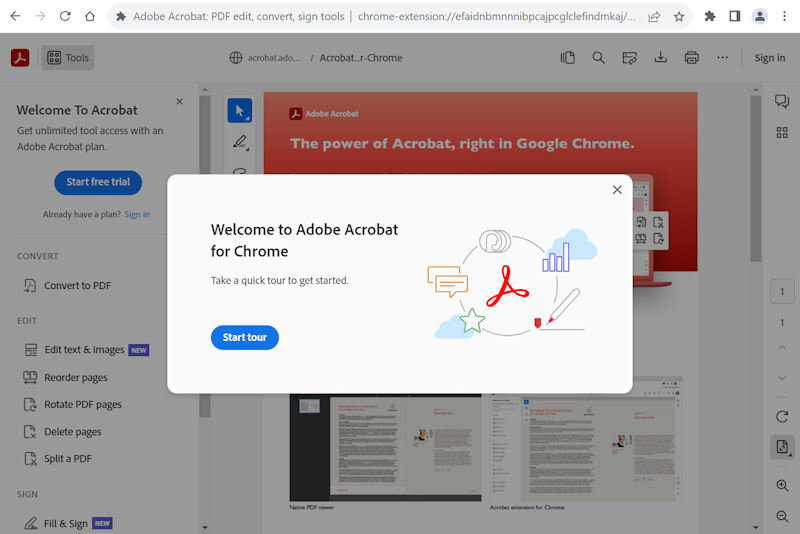Zoom in on the document
This screenshot has width=800, height=534.
pyautogui.click(x=782, y=486)
